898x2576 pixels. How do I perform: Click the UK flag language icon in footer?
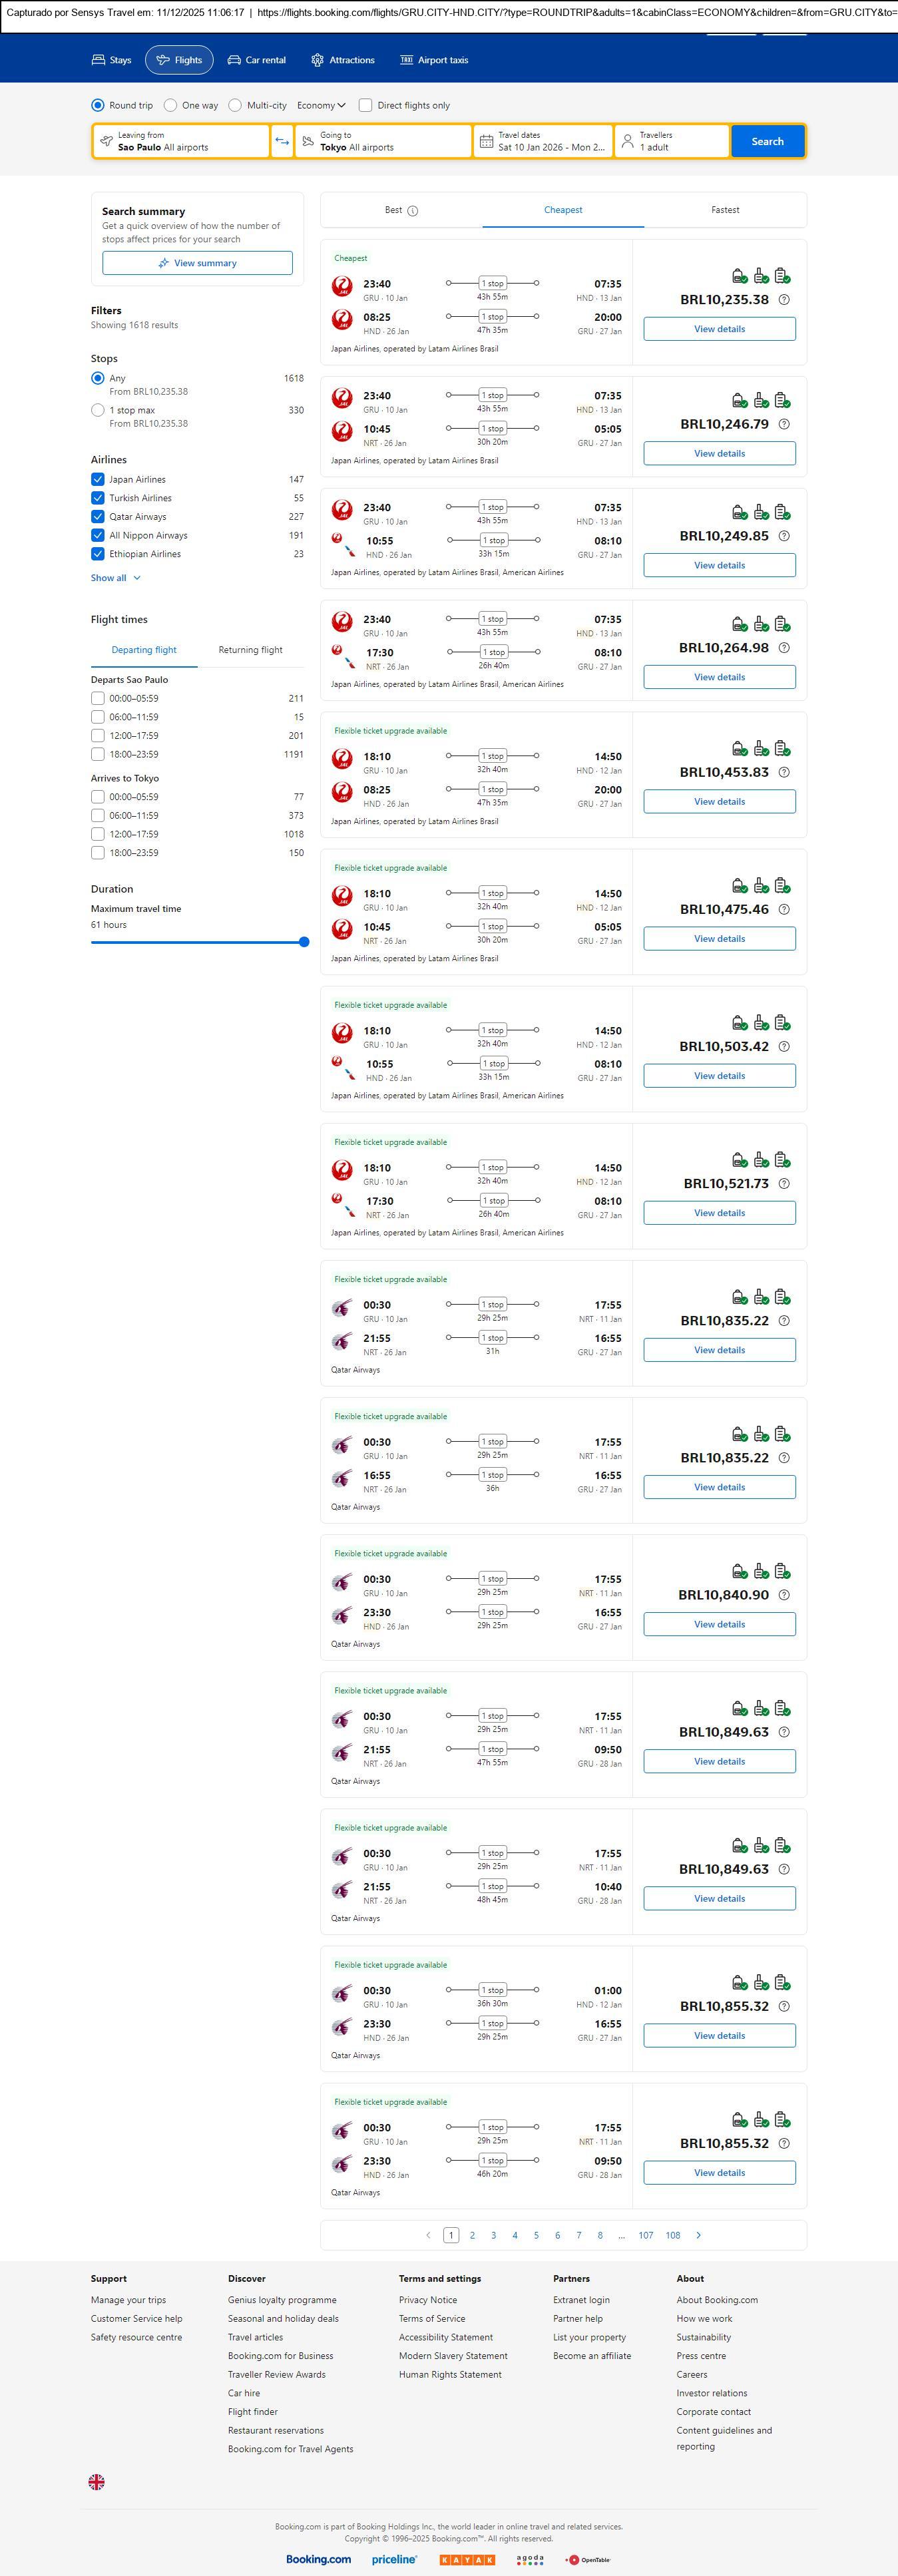coord(97,2481)
